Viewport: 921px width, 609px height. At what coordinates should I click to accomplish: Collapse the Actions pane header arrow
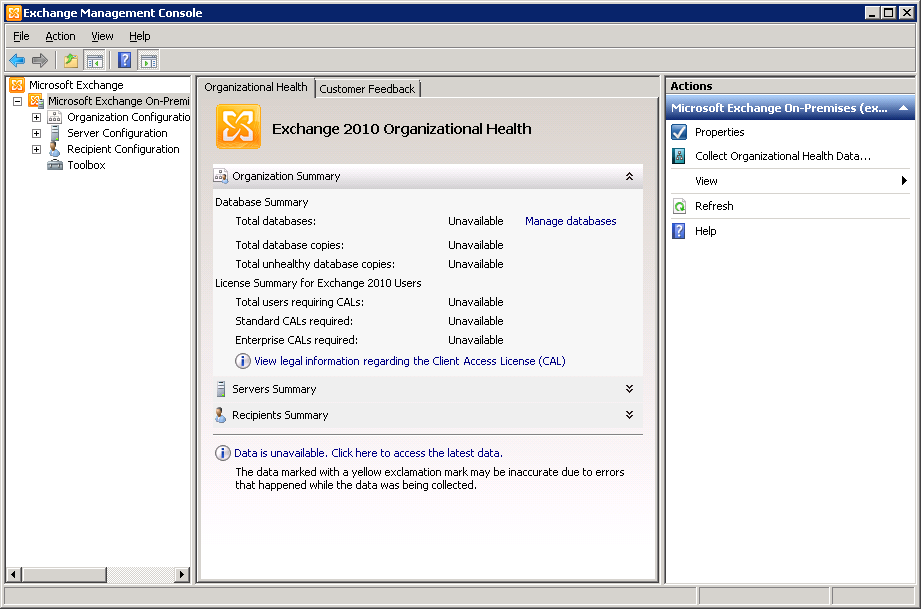click(x=903, y=108)
